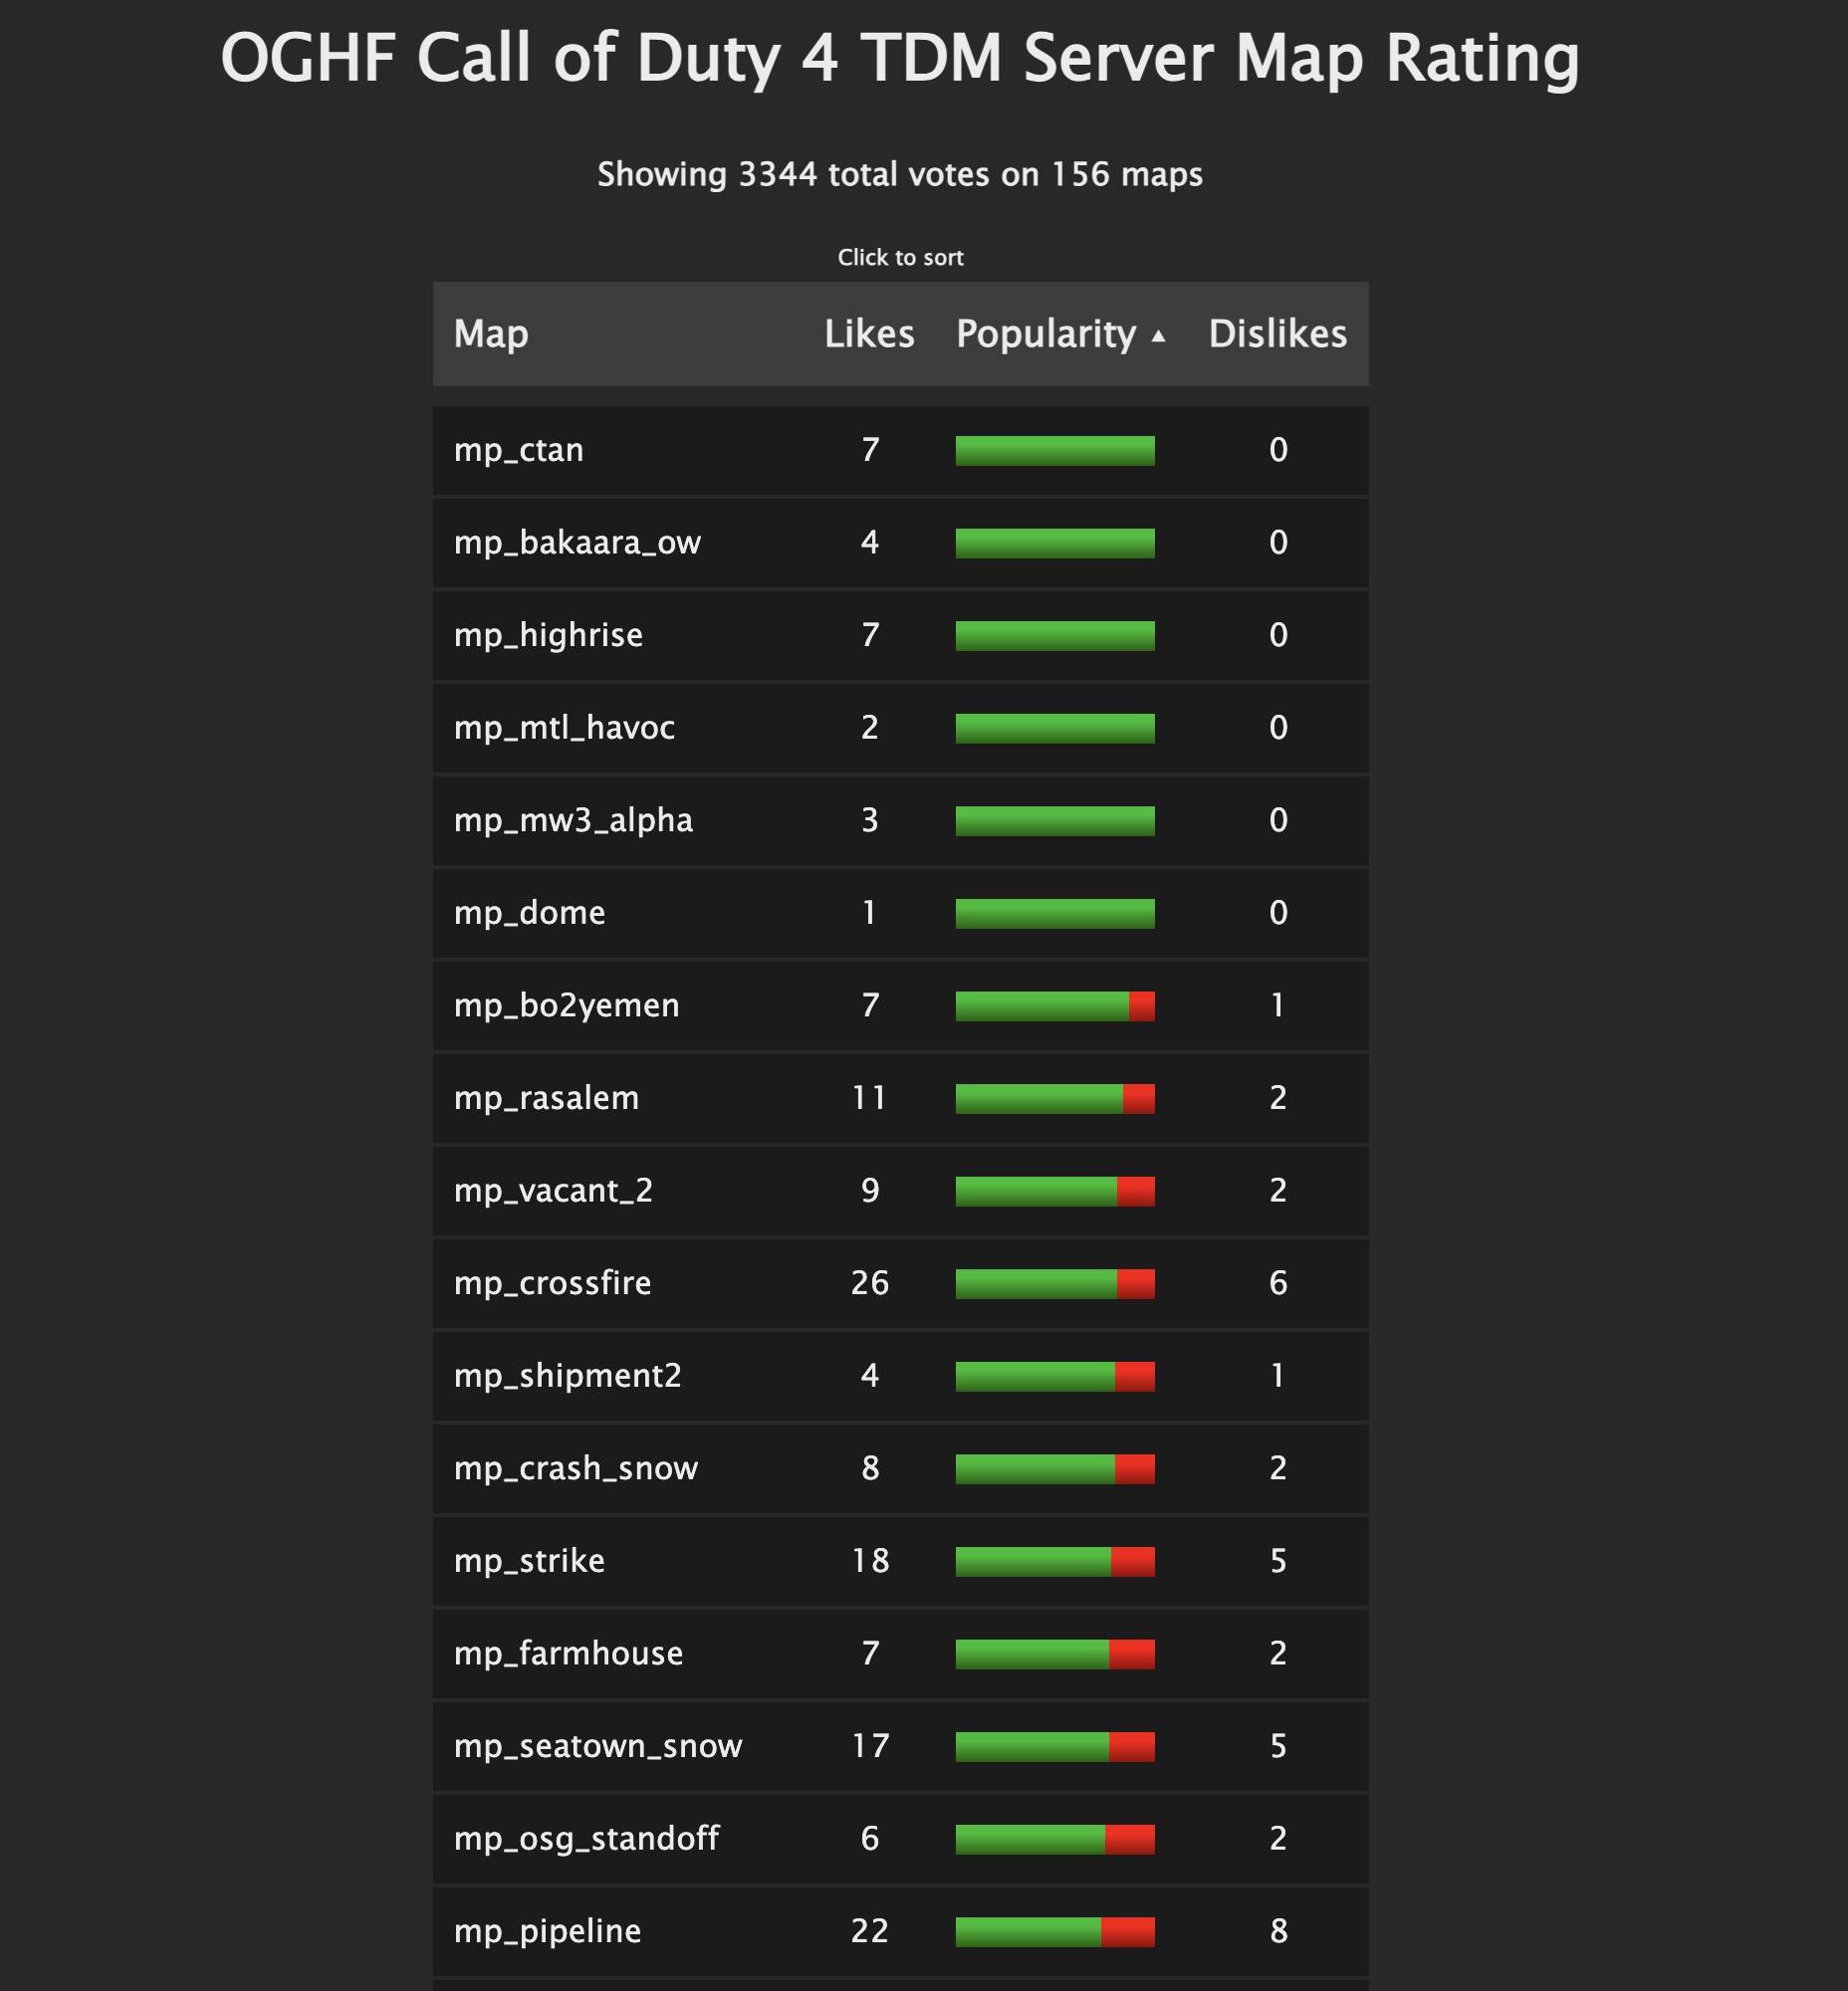Click the mp_seatown_snow map name
This screenshot has height=1991, width=1848.
598,1746
